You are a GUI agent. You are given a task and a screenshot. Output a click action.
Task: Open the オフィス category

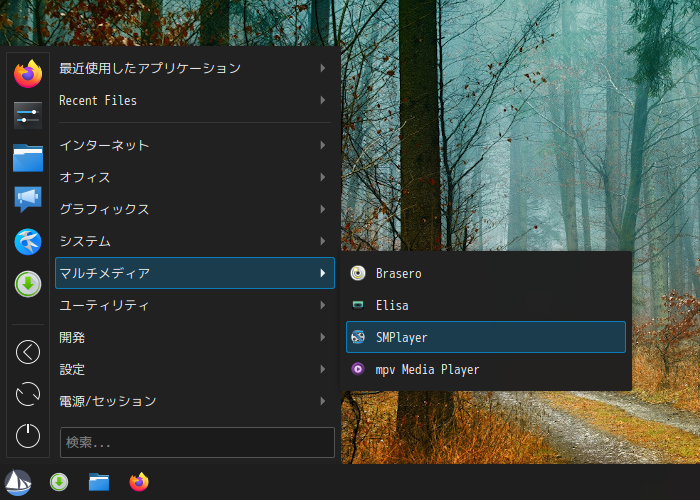pos(195,177)
